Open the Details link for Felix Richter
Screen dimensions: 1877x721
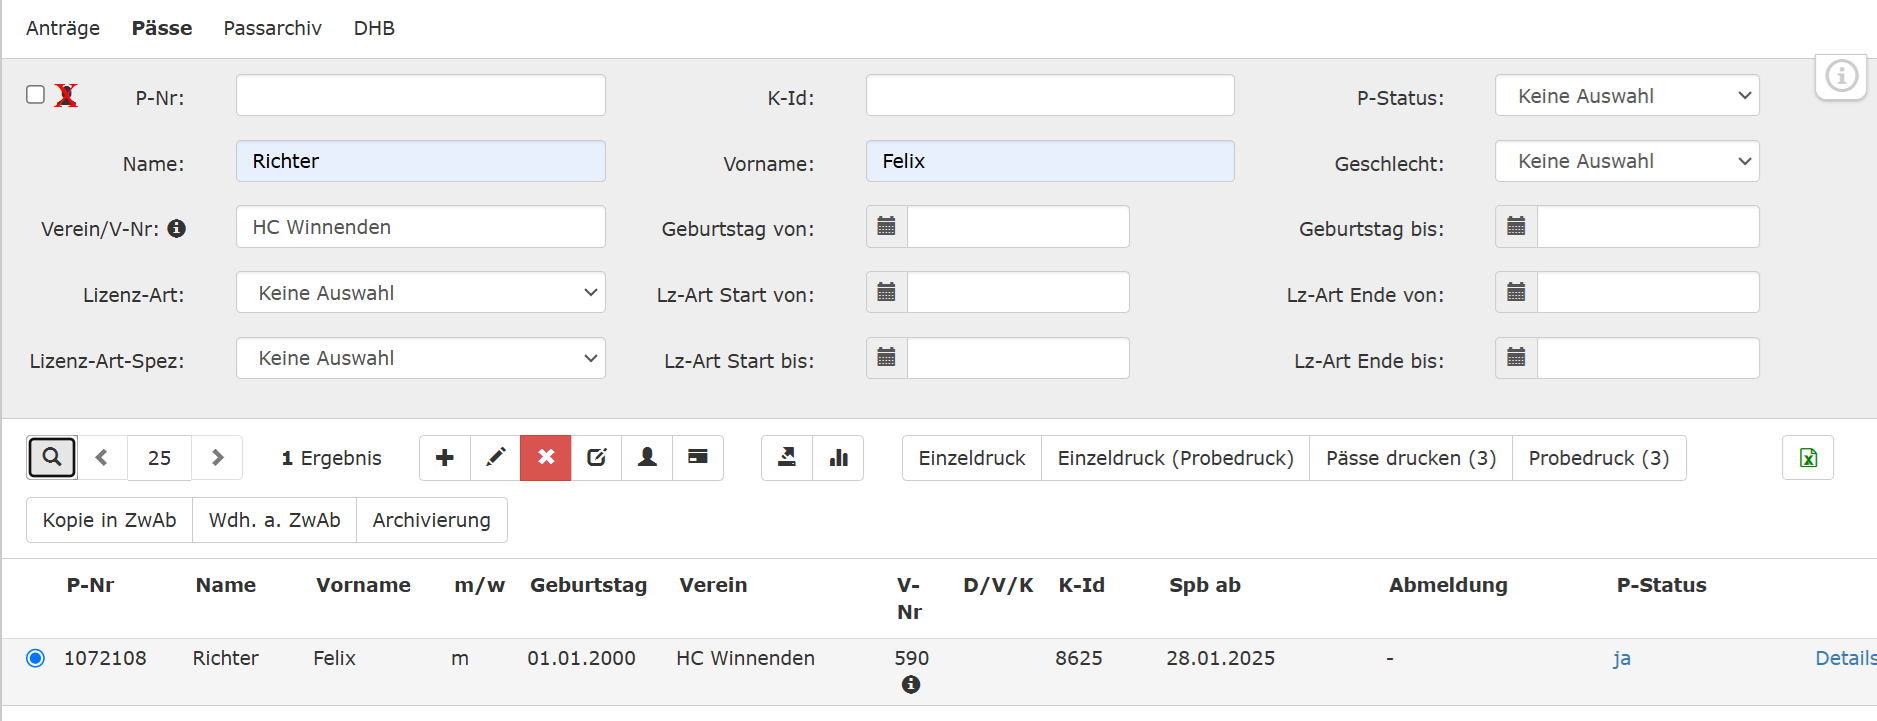coord(1844,658)
